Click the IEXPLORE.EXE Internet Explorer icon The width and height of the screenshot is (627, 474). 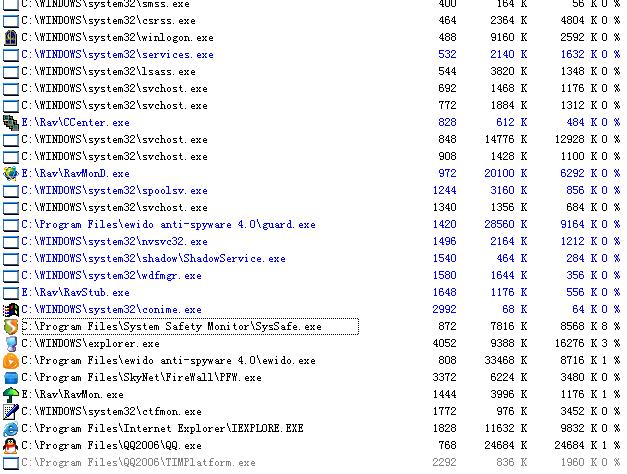(x=10, y=428)
